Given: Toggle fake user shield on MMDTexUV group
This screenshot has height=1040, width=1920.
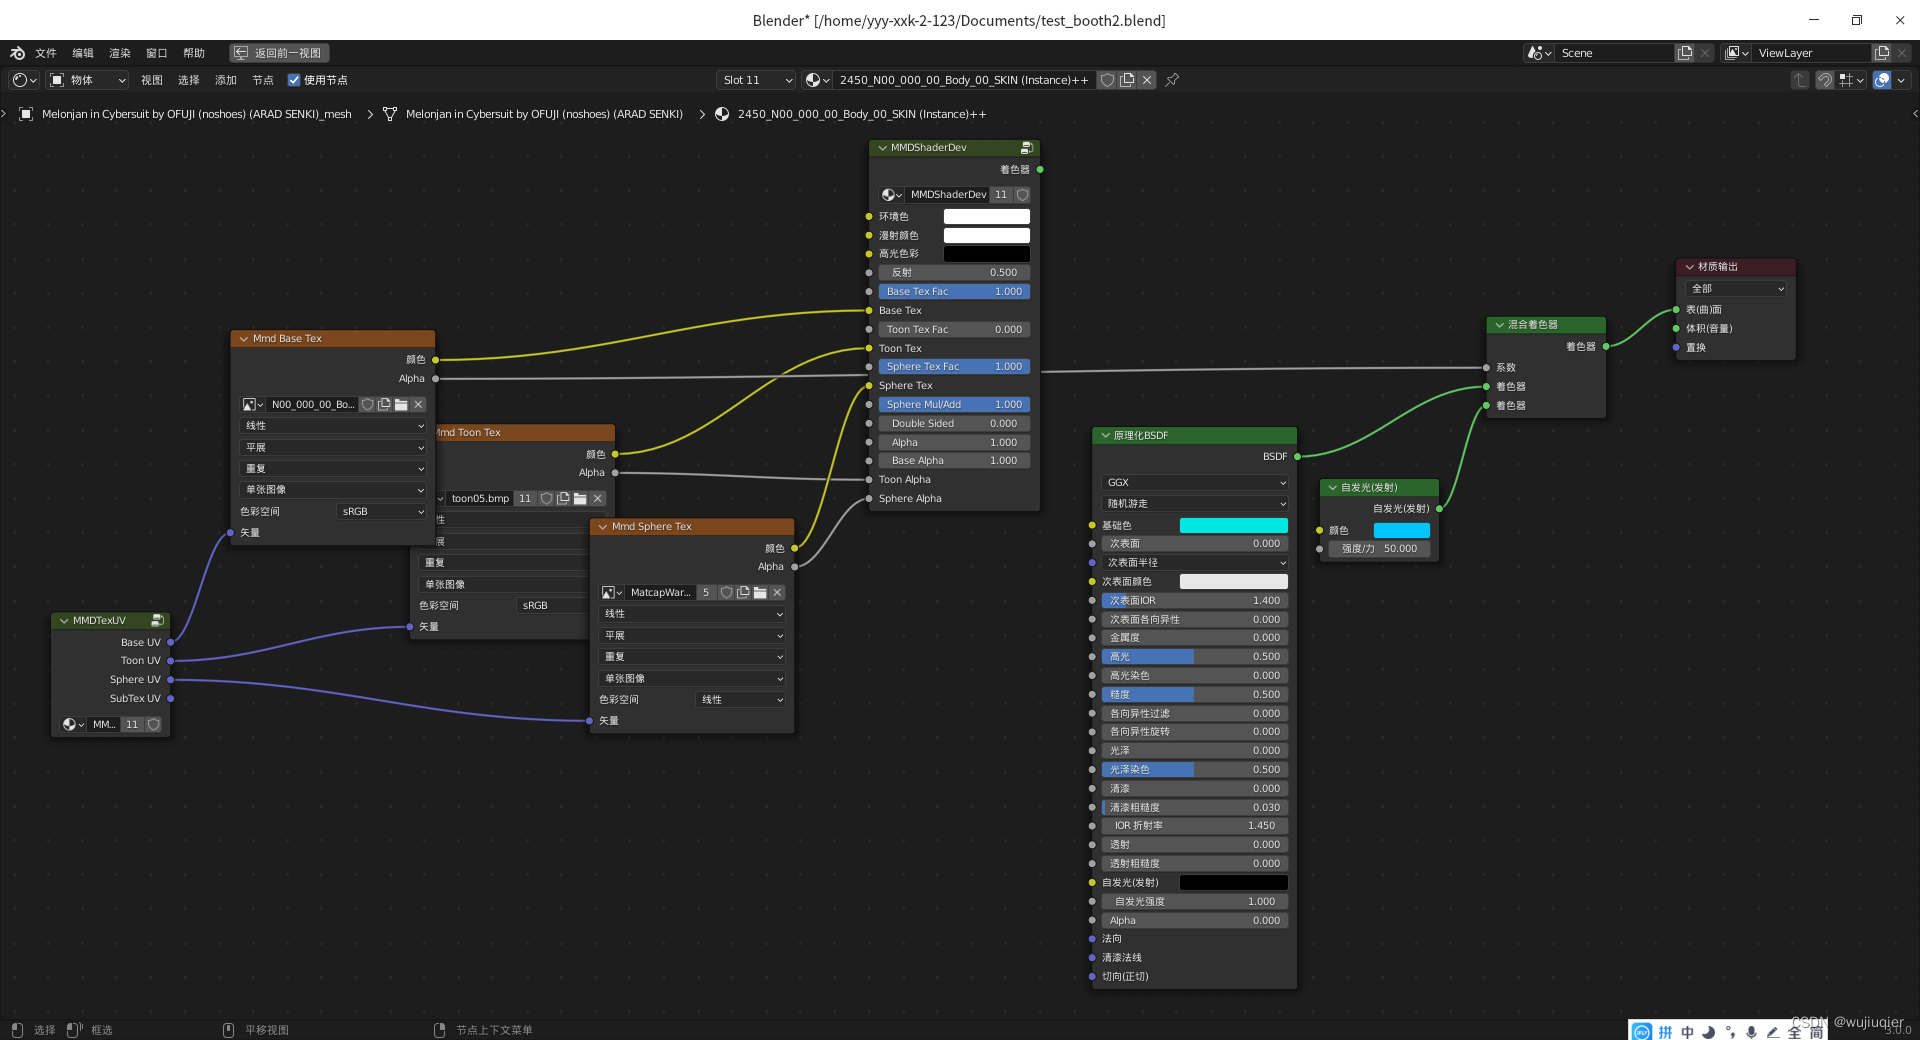Looking at the screenshot, I should pyautogui.click(x=153, y=725).
